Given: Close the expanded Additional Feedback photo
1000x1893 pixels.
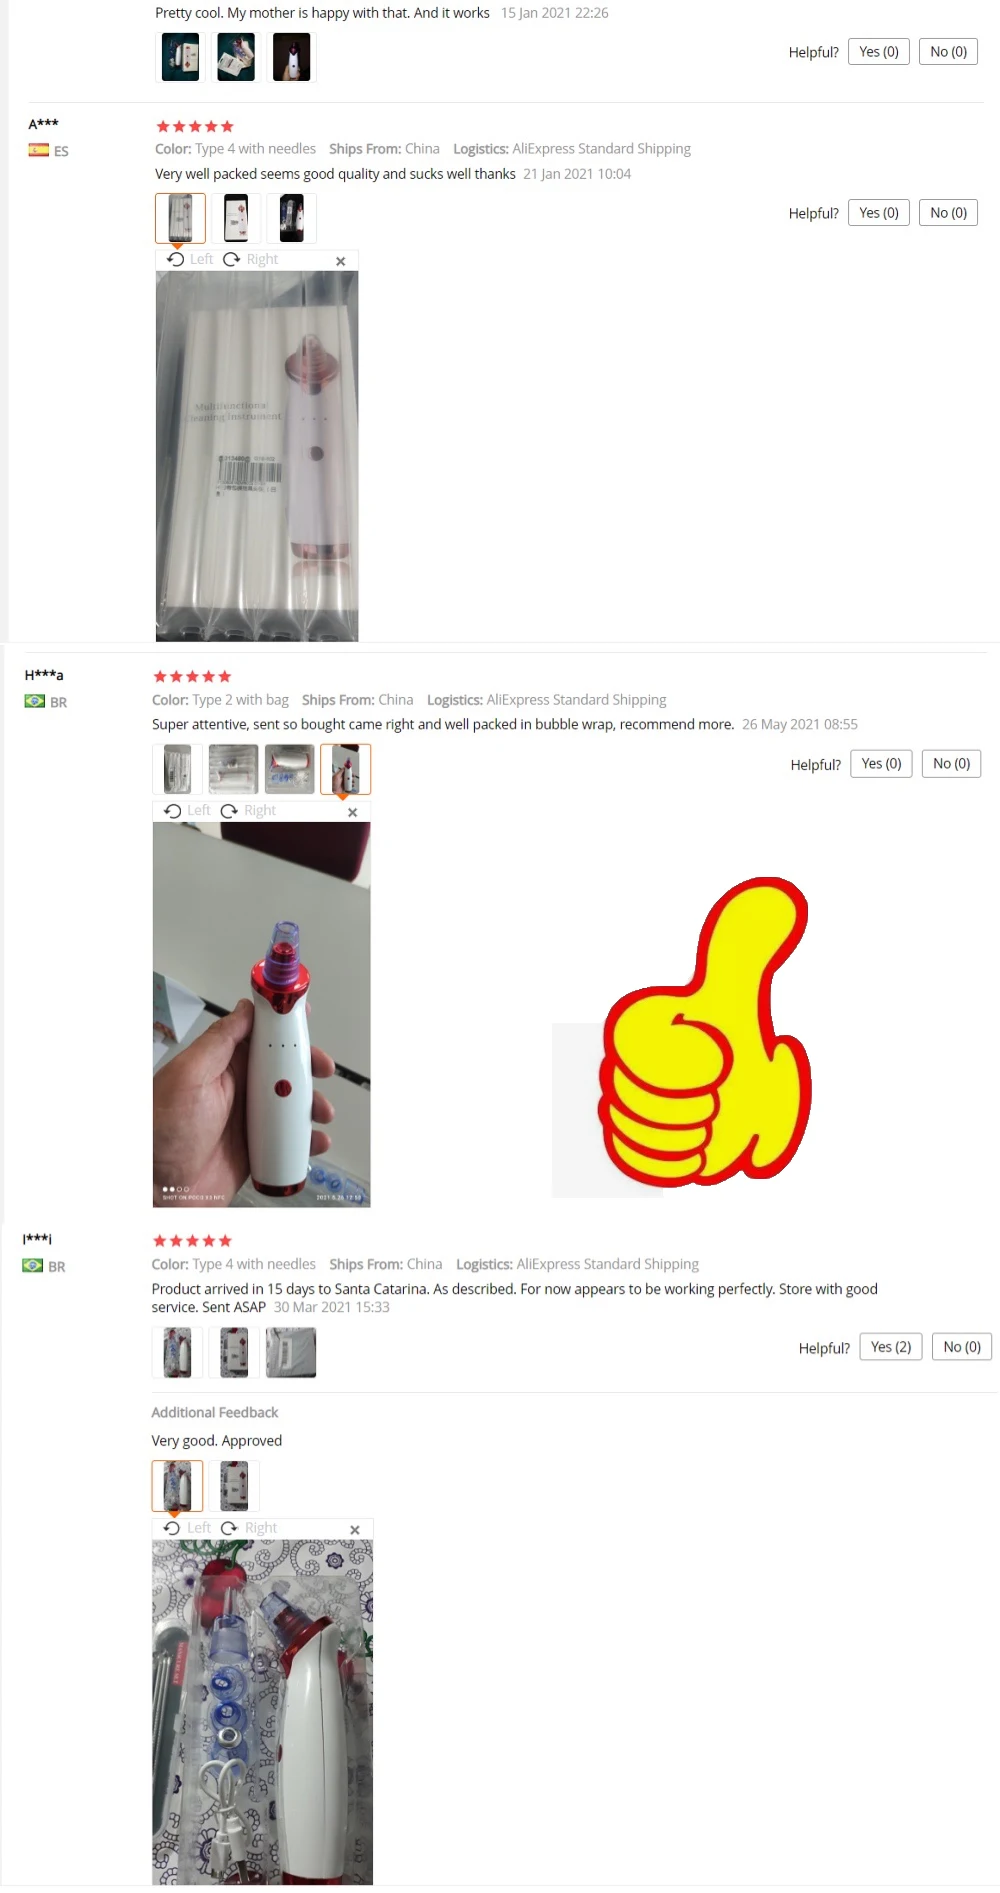Looking at the screenshot, I should point(354,1530).
